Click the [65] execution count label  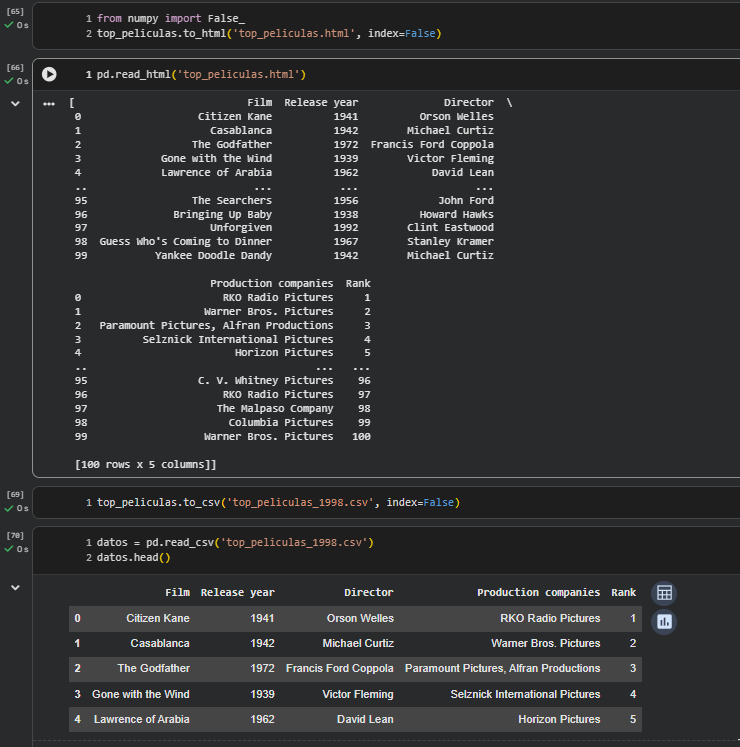click(x=15, y=11)
